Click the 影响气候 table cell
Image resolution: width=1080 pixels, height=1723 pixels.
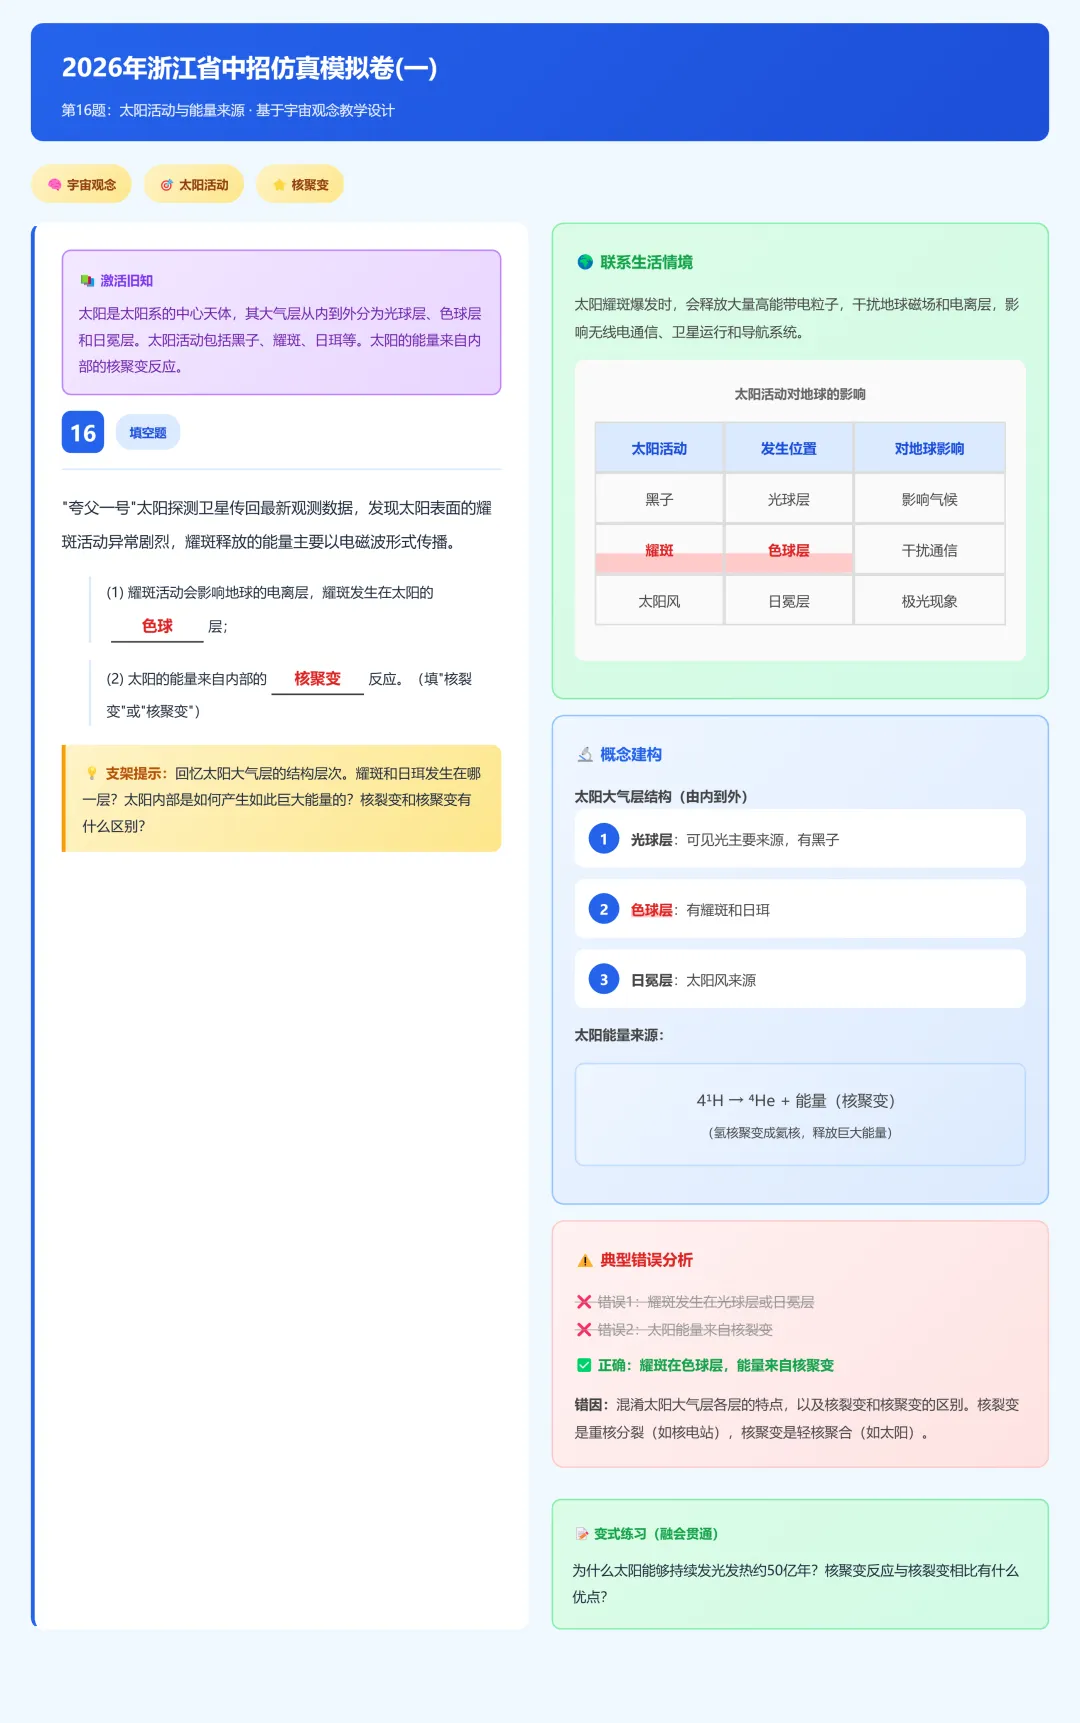(929, 499)
